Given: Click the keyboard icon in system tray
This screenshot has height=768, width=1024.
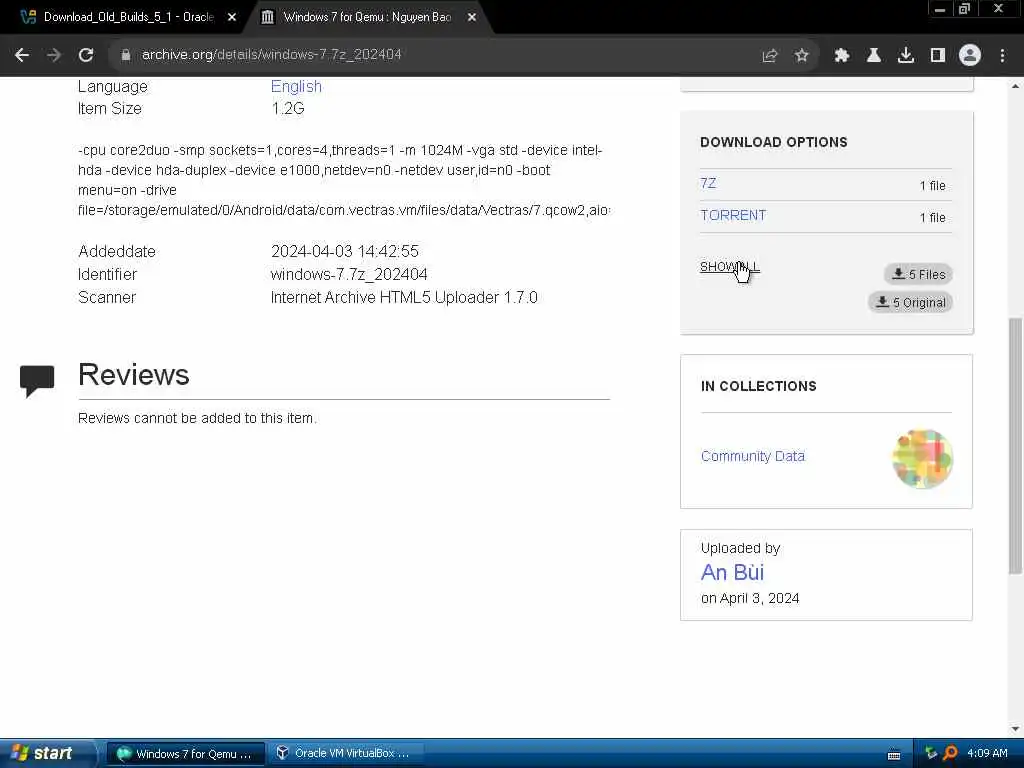Looking at the screenshot, I should [894, 754].
